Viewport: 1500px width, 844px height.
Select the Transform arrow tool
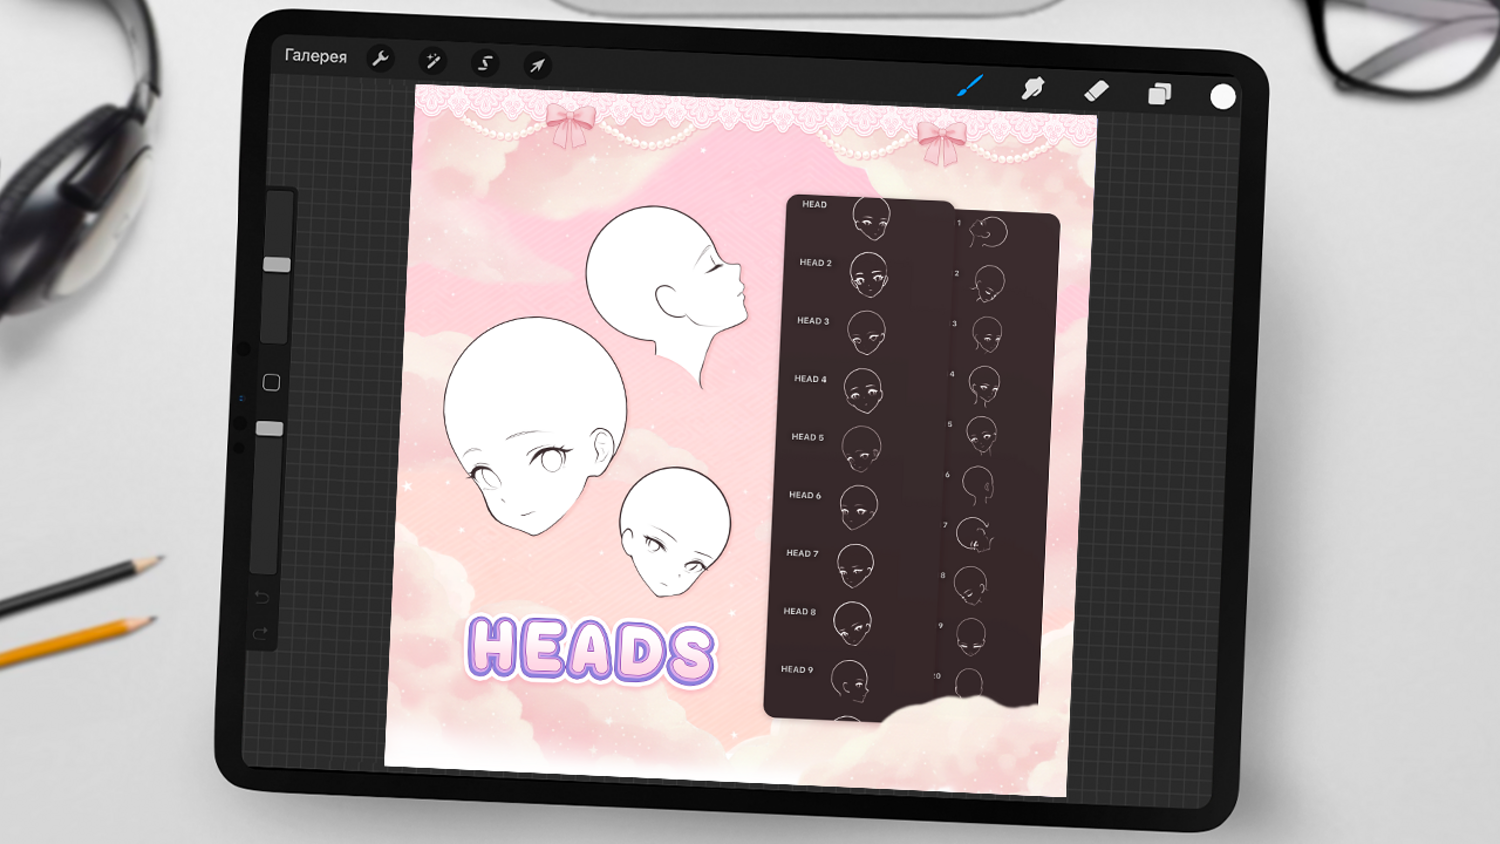pyautogui.click(x=537, y=65)
